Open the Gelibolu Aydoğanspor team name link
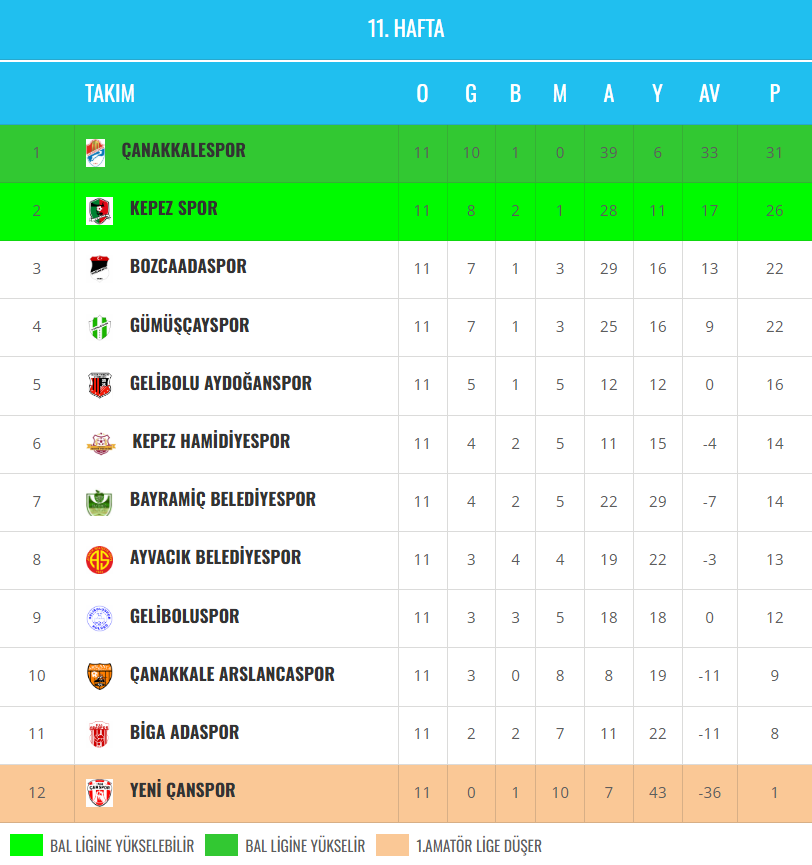812x865 pixels. coord(221,383)
